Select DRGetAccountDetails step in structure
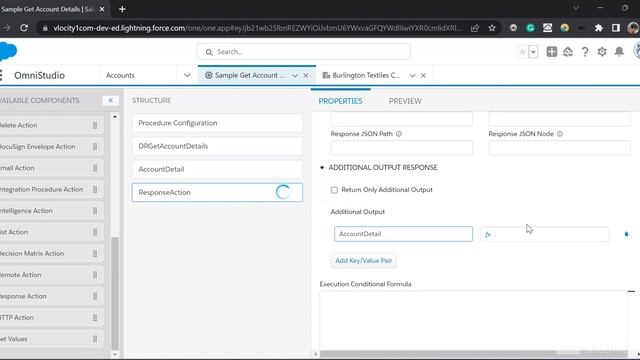The width and height of the screenshot is (640, 360). coord(217,146)
